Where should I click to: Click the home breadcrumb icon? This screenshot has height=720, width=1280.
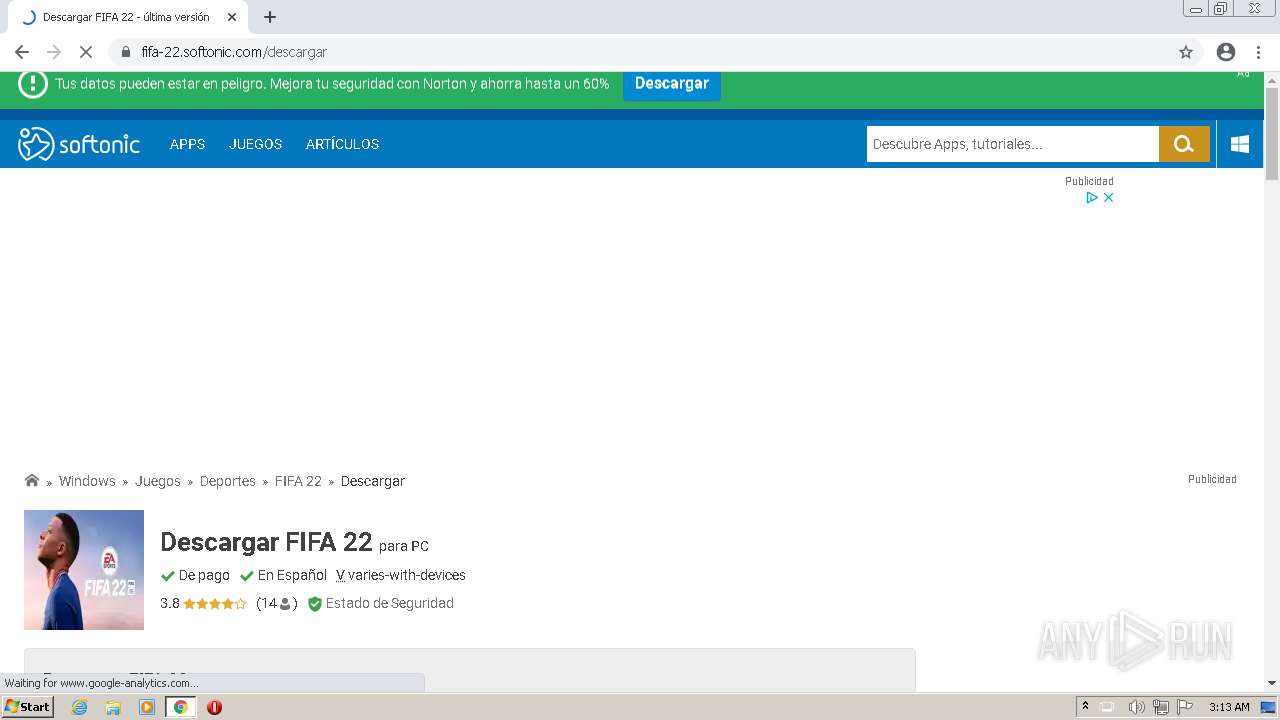tap(32, 480)
